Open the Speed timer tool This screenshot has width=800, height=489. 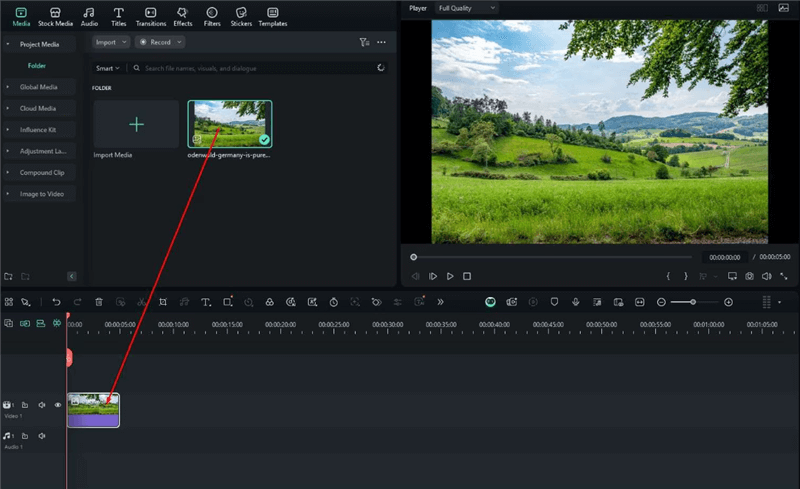coord(333,302)
